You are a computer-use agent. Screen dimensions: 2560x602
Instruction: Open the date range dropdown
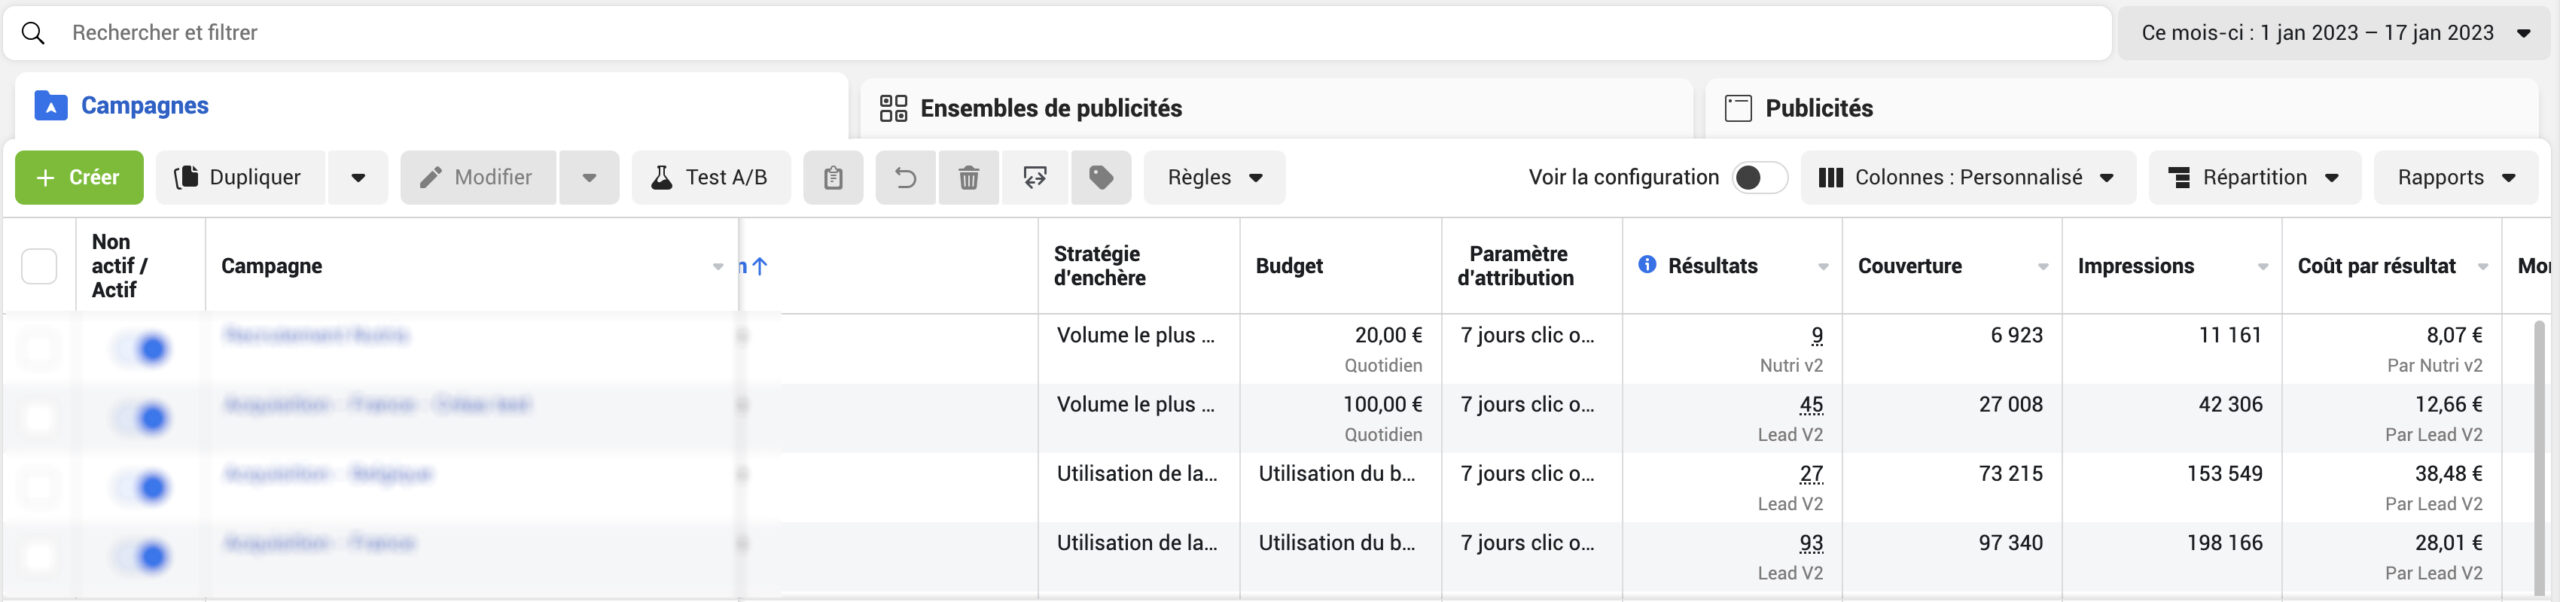click(x=2333, y=33)
